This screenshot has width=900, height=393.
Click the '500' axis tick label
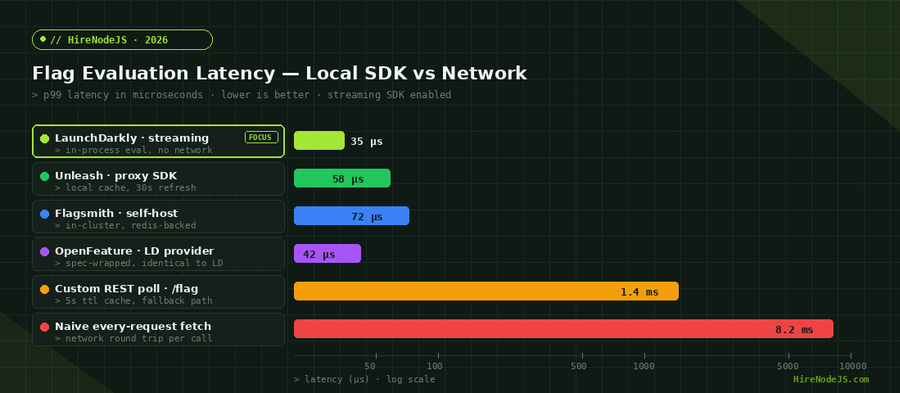tap(579, 366)
